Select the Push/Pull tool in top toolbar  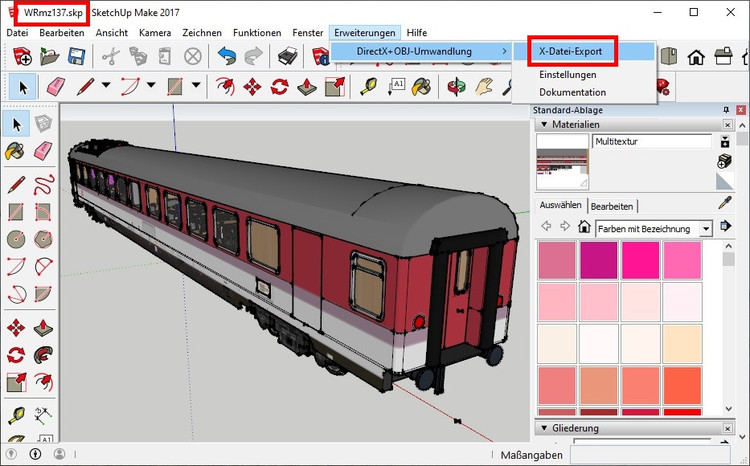307,87
